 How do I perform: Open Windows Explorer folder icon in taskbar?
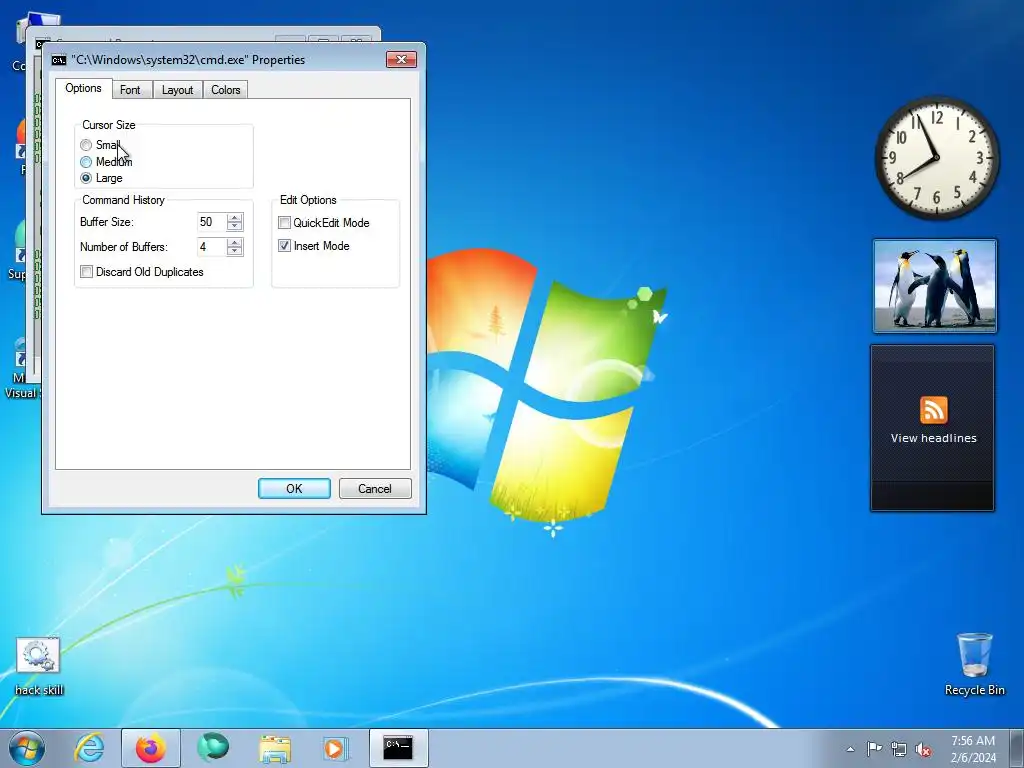pos(275,749)
